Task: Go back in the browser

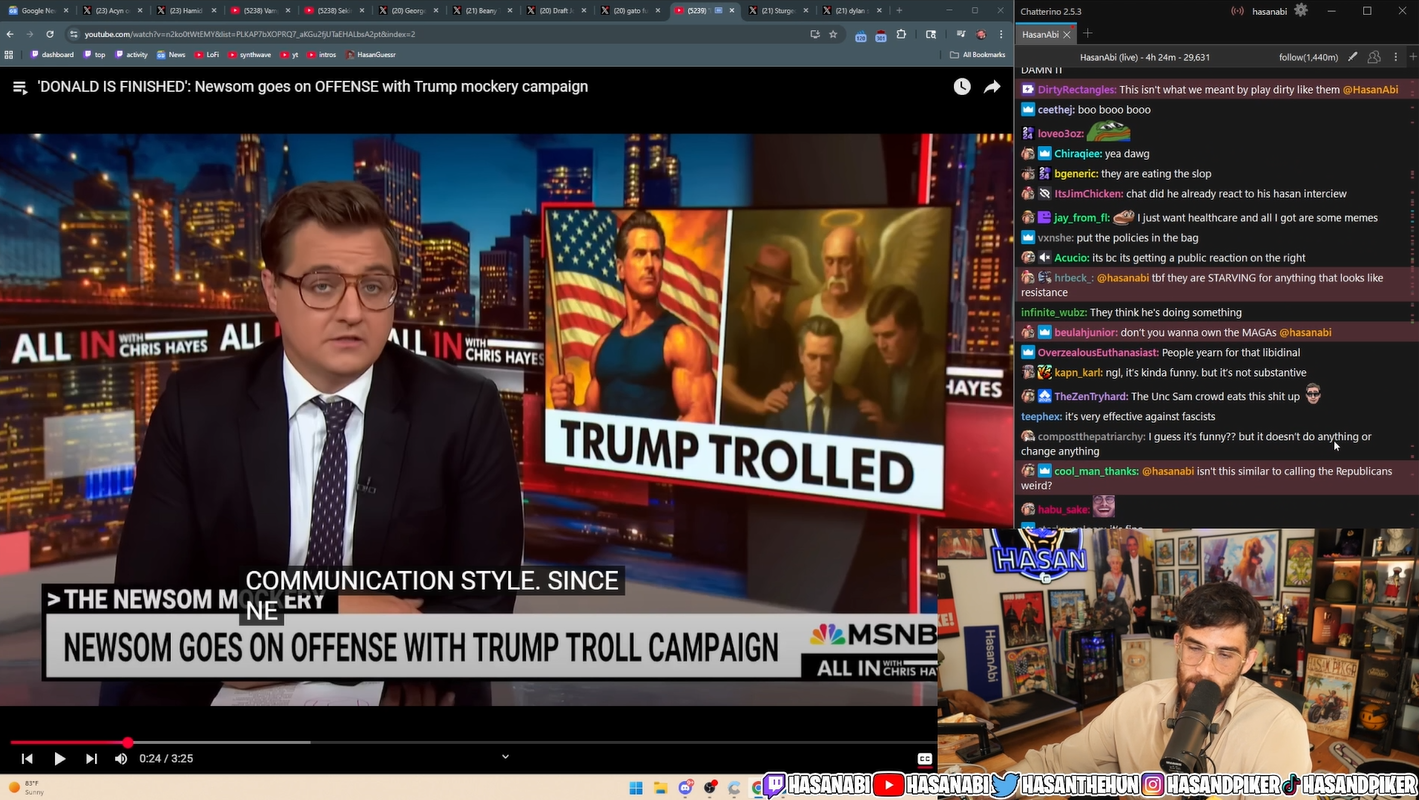Action: coord(10,34)
